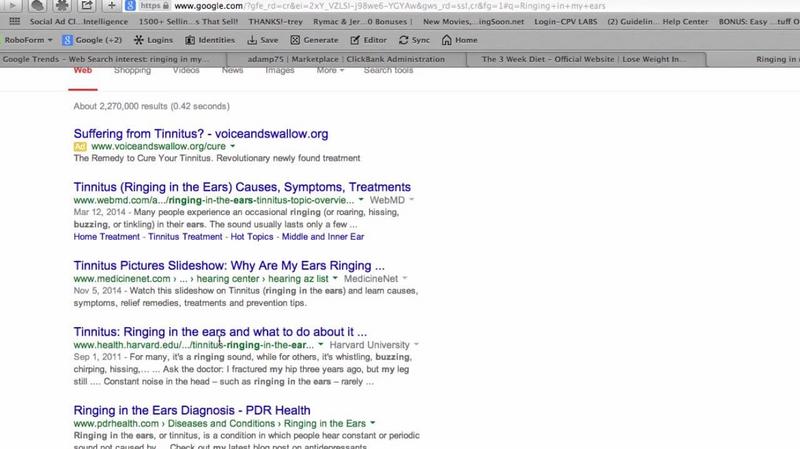Open WebMD Tinnitus Causes, Symptoms result
The image size is (800, 449).
pos(242,187)
